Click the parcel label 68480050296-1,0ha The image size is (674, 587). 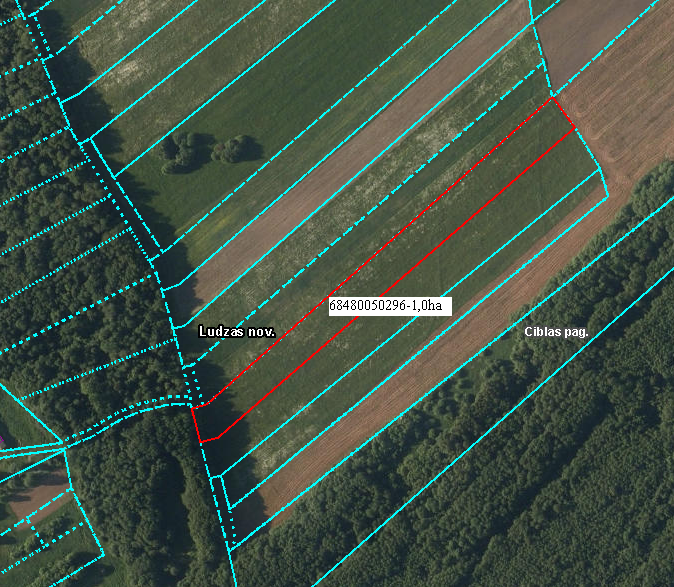pyautogui.click(x=390, y=306)
